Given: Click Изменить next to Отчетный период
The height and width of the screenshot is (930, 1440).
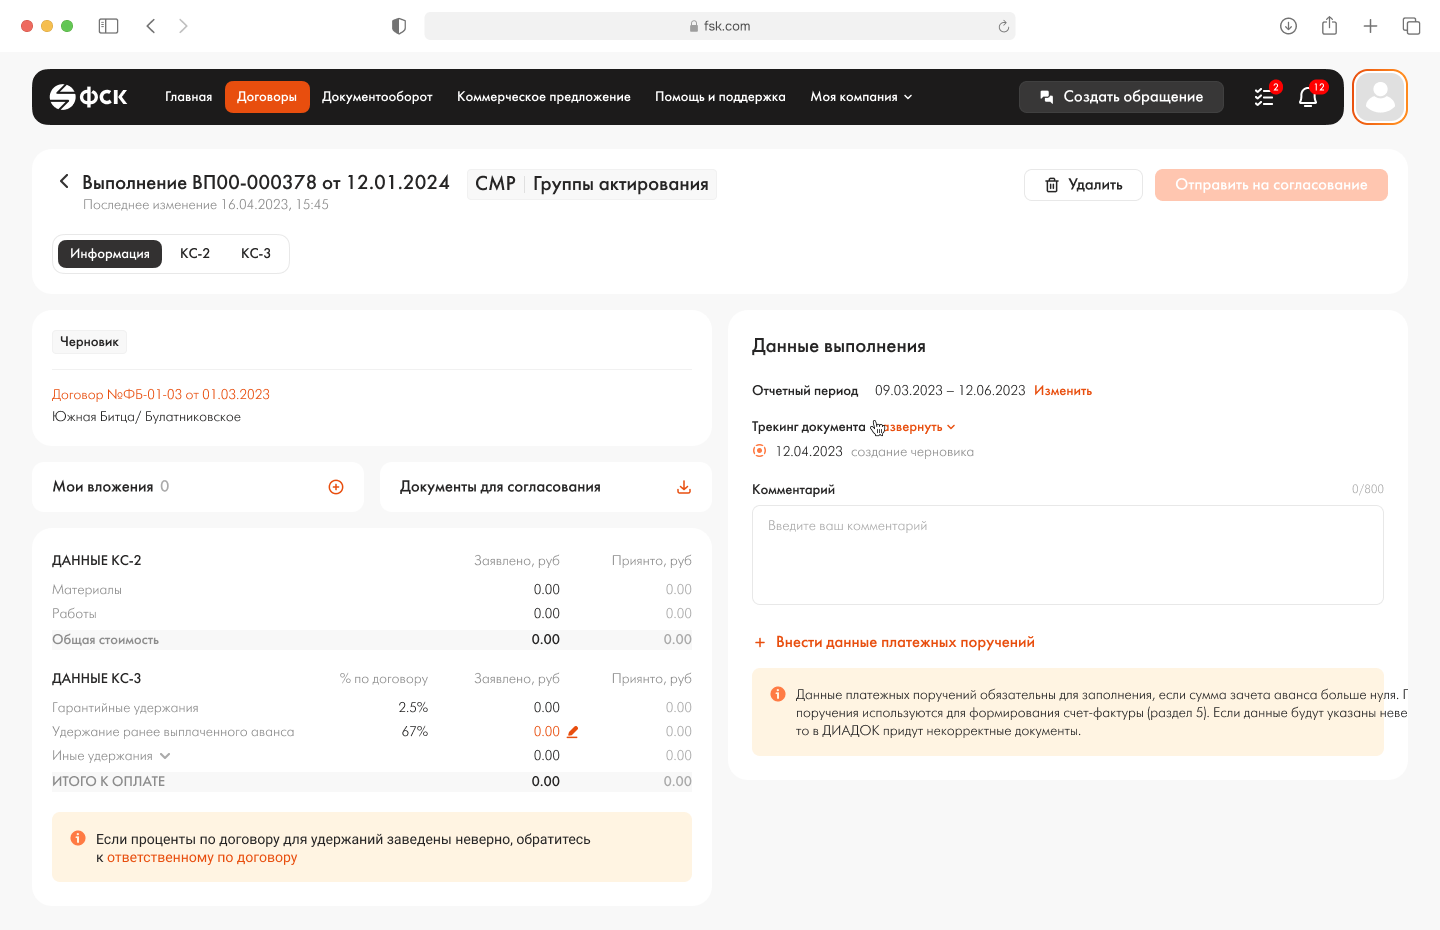Looking at the screenshot, I should click(x=1063, y=391).
